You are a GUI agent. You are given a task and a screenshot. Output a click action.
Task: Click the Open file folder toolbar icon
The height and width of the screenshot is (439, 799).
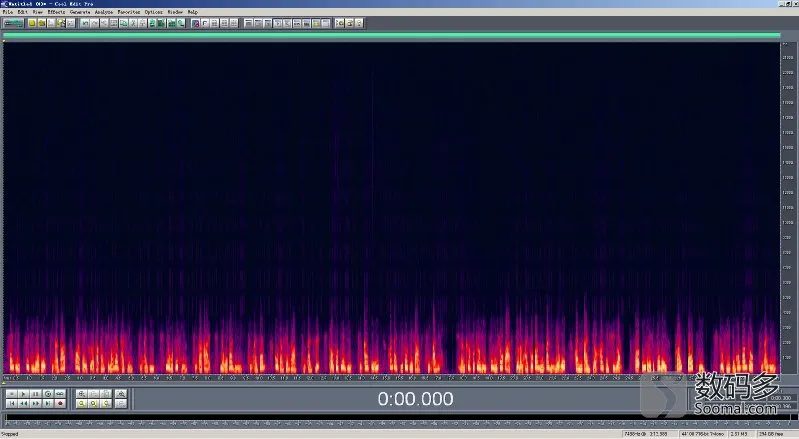pyautogui.click(x=42, y=23)
